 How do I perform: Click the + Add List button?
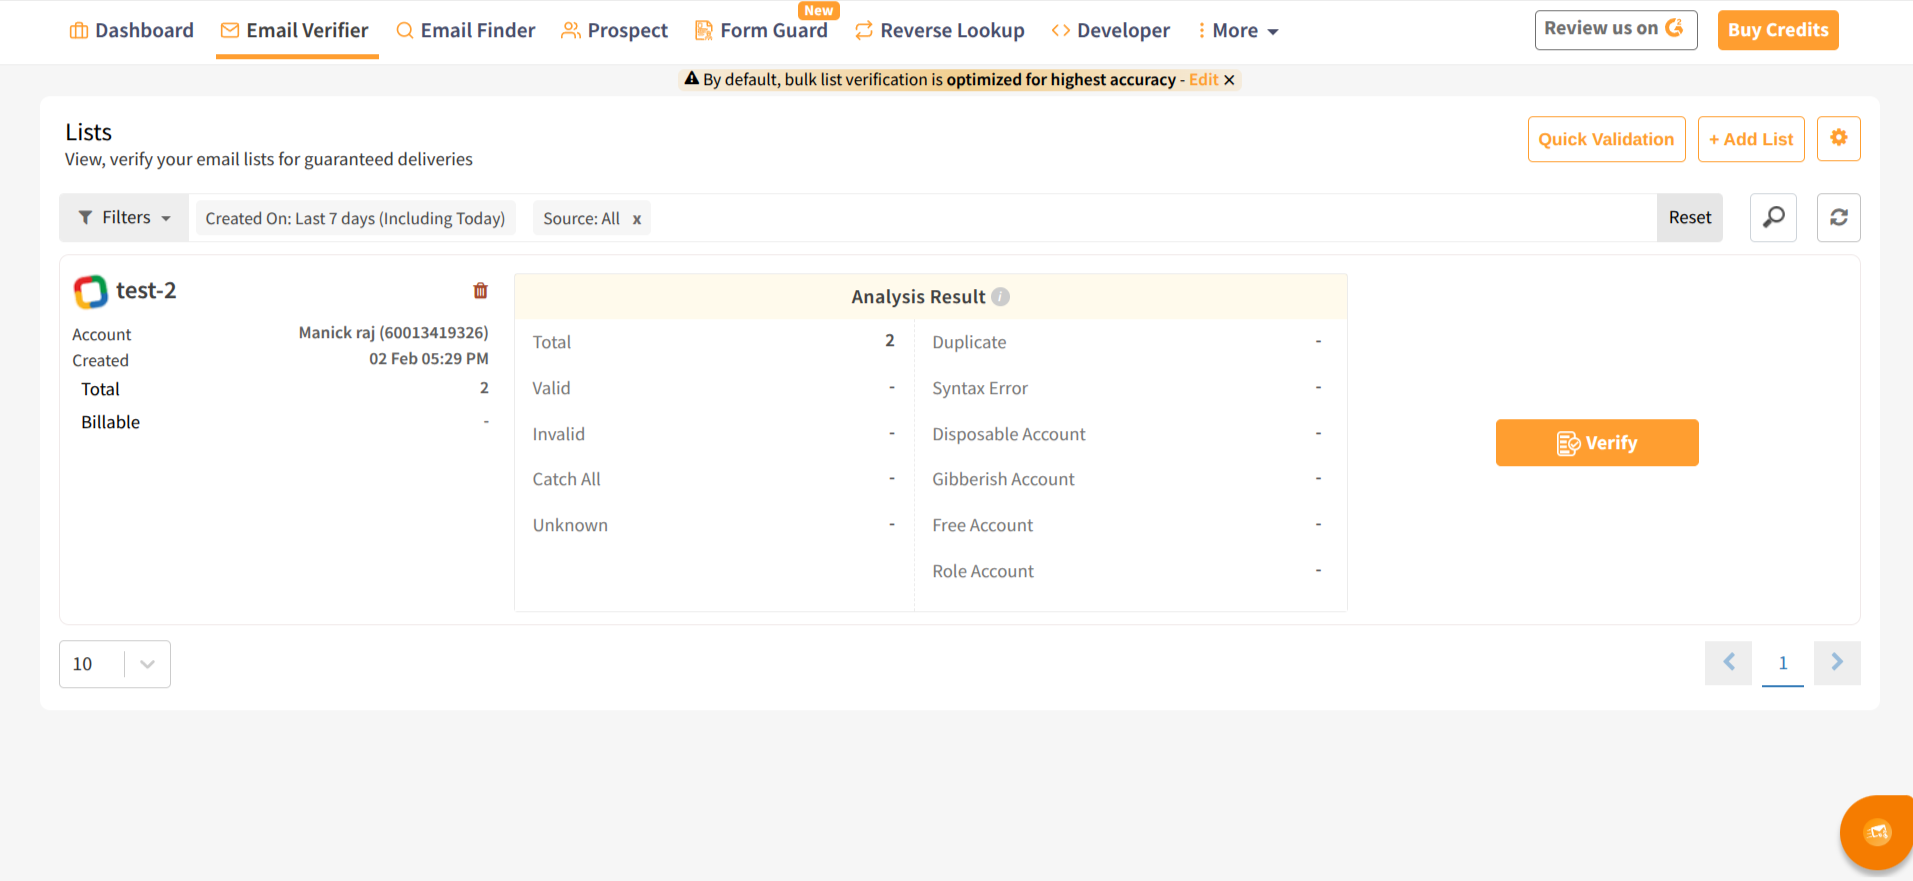(x=1751, y=139)
